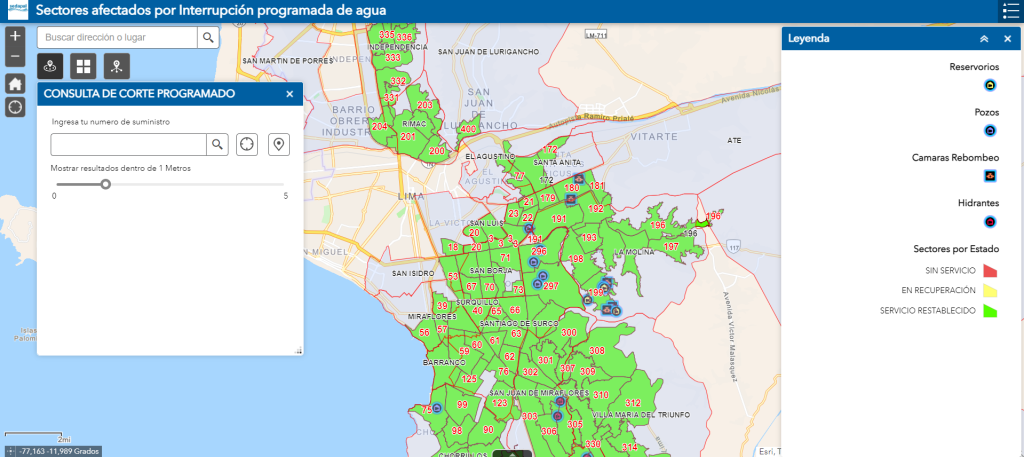This screenshot has height=457, width=1024.
Task: Collapse the Leyenda panel
Action: coord(984,38)
